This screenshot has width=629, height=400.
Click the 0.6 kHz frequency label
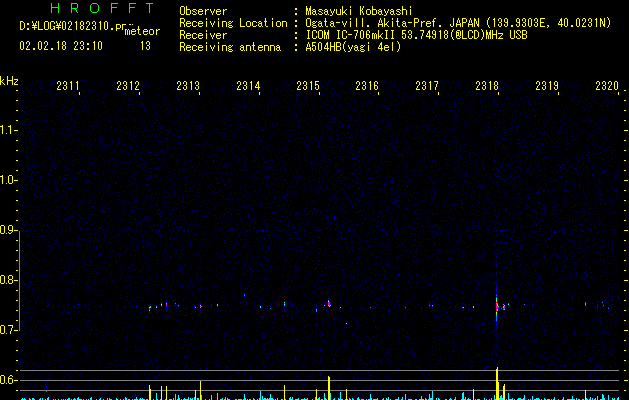click(x=8, y=380)
